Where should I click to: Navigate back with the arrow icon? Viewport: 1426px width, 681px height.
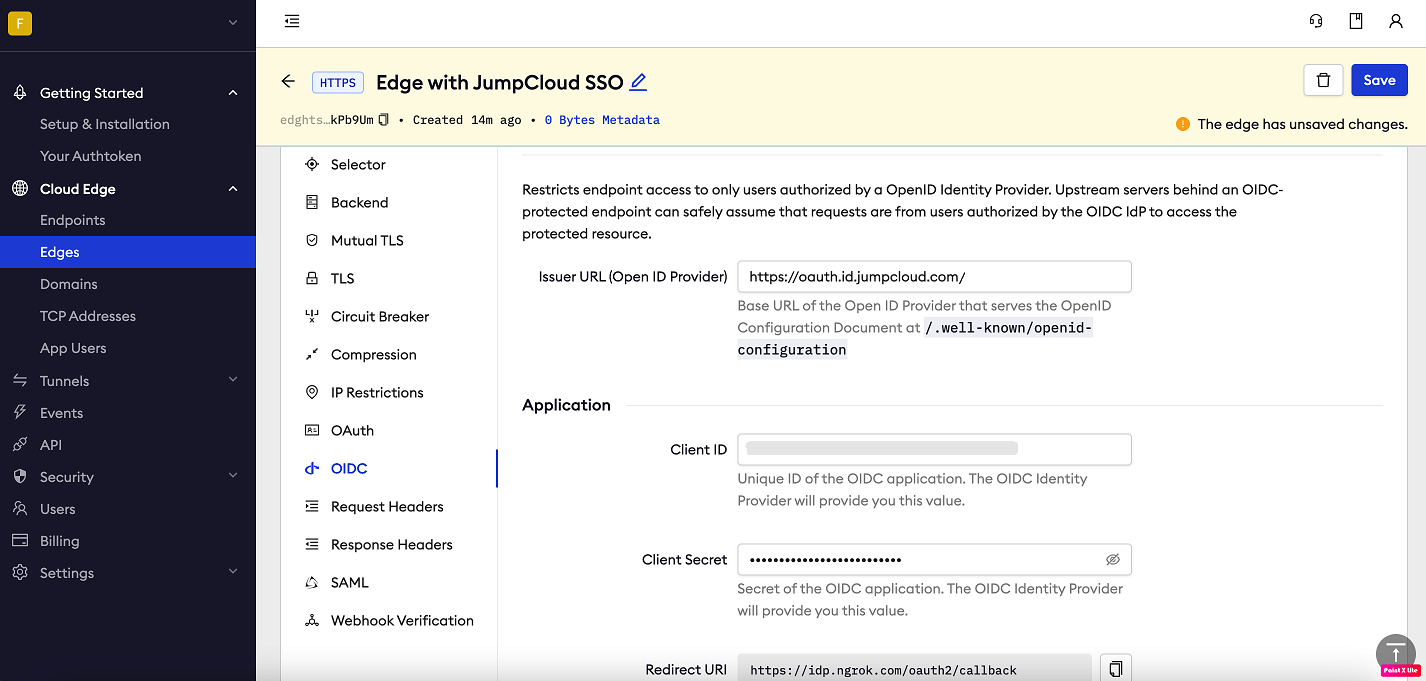pyautogui.click(x=288, y=81)
